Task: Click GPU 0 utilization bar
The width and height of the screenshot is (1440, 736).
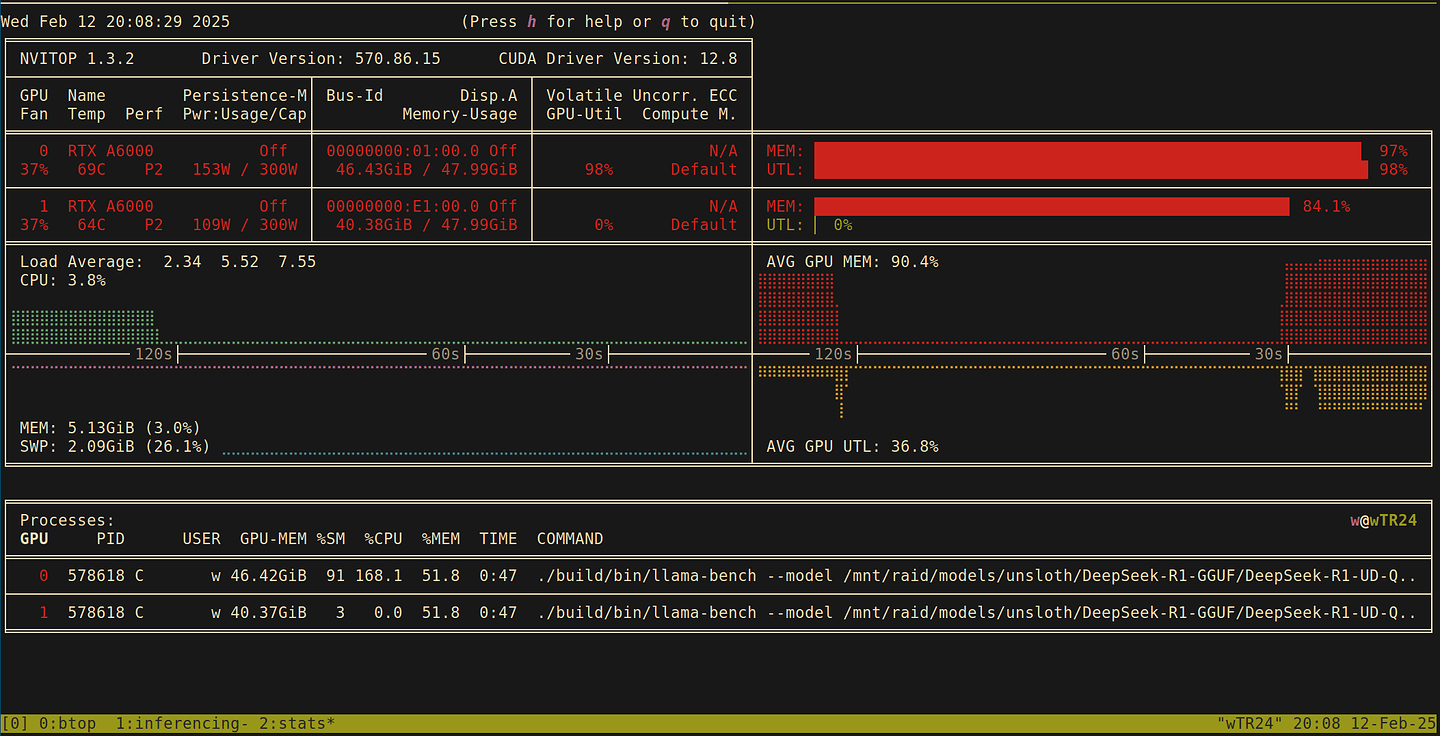Action: pos(1090,170)
